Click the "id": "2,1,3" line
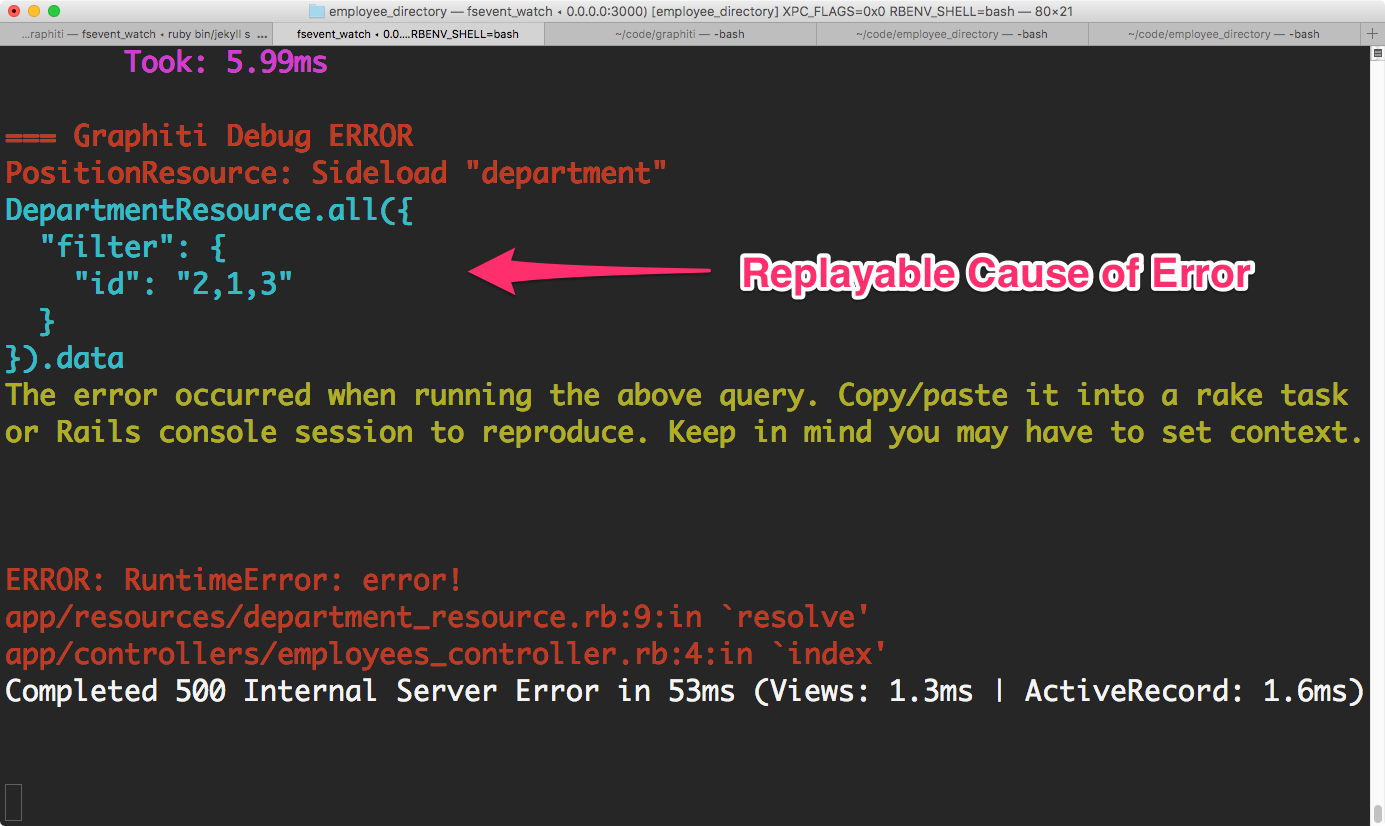Screen dimensions: 1385x826 coord(183,284)
